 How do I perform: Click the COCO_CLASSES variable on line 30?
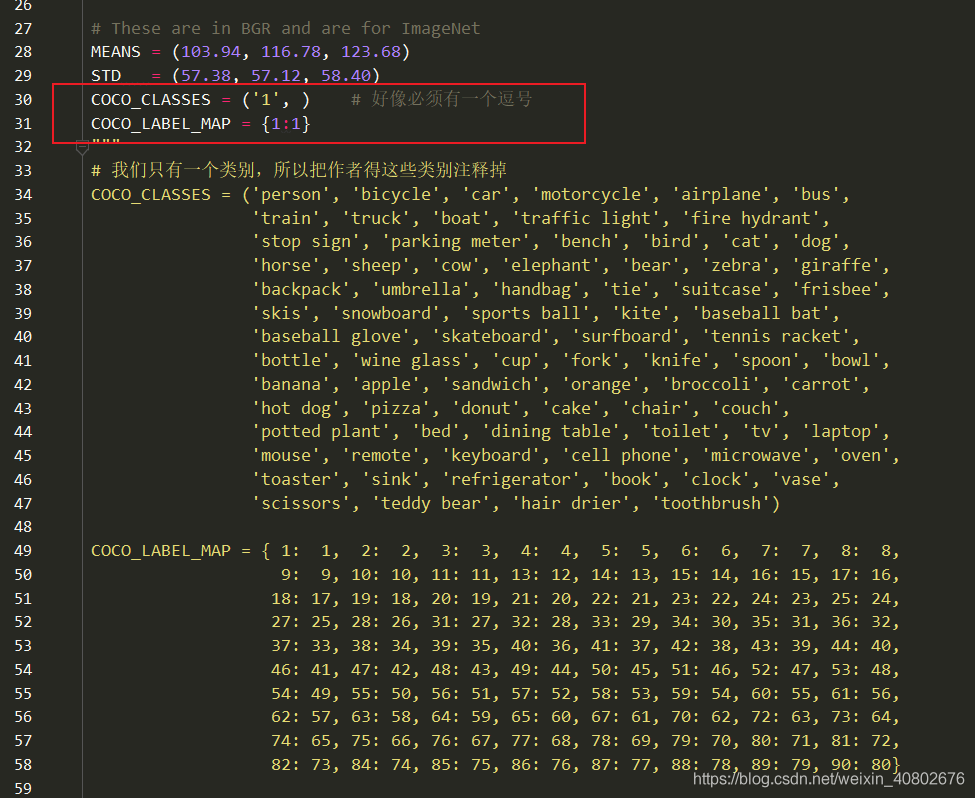click(x=150, y=100)
